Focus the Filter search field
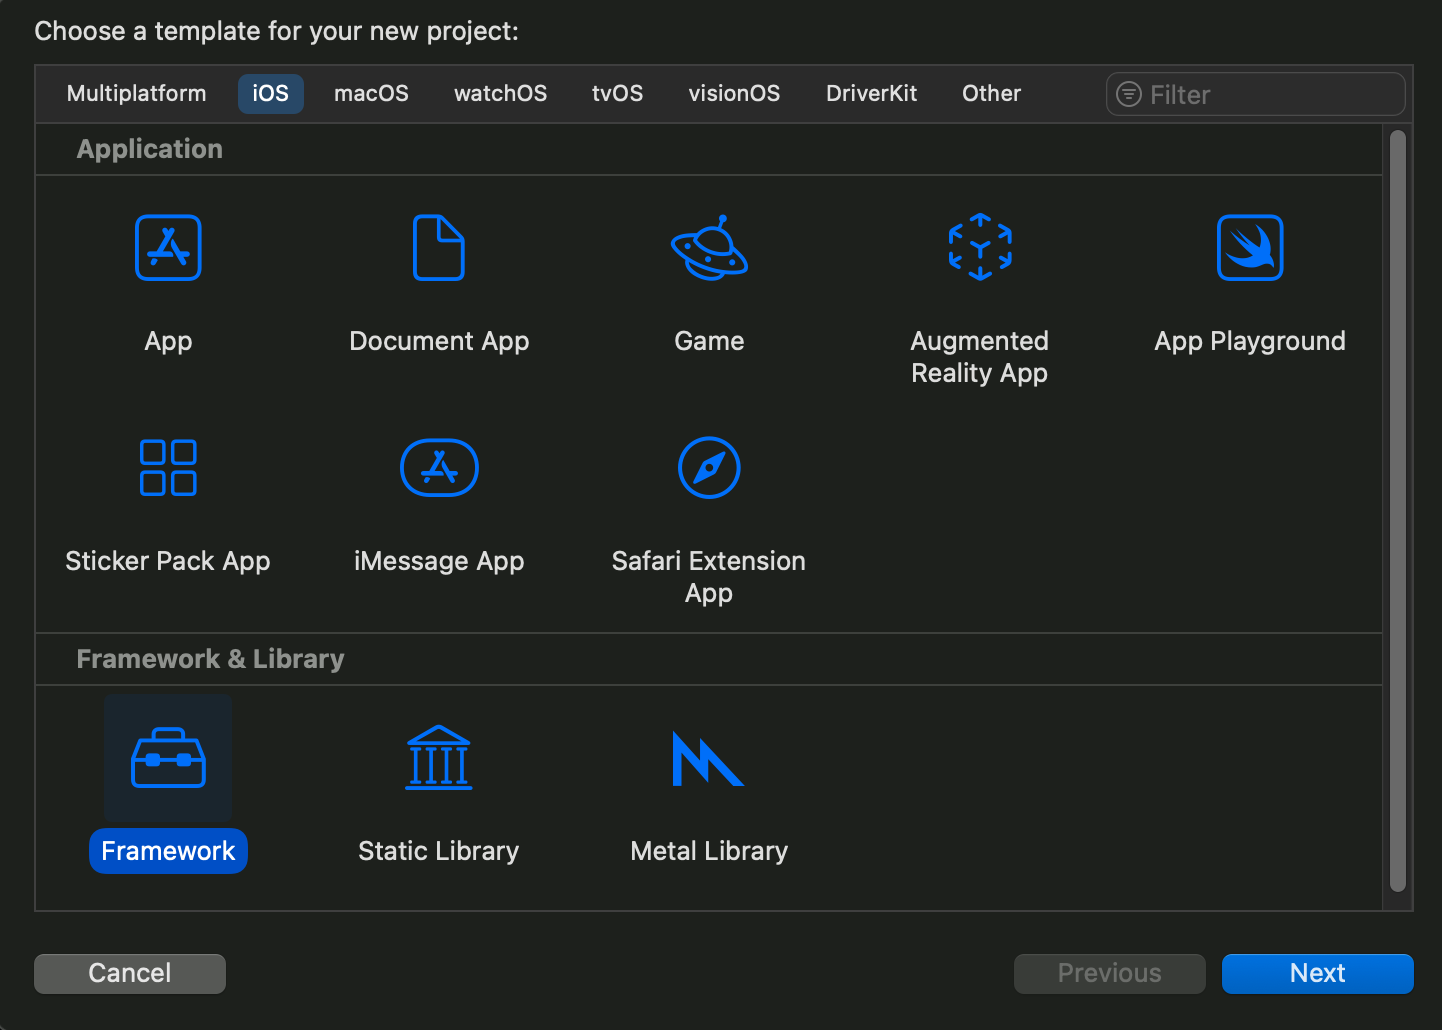The image size is (1442, 1030). (1270, 95)
